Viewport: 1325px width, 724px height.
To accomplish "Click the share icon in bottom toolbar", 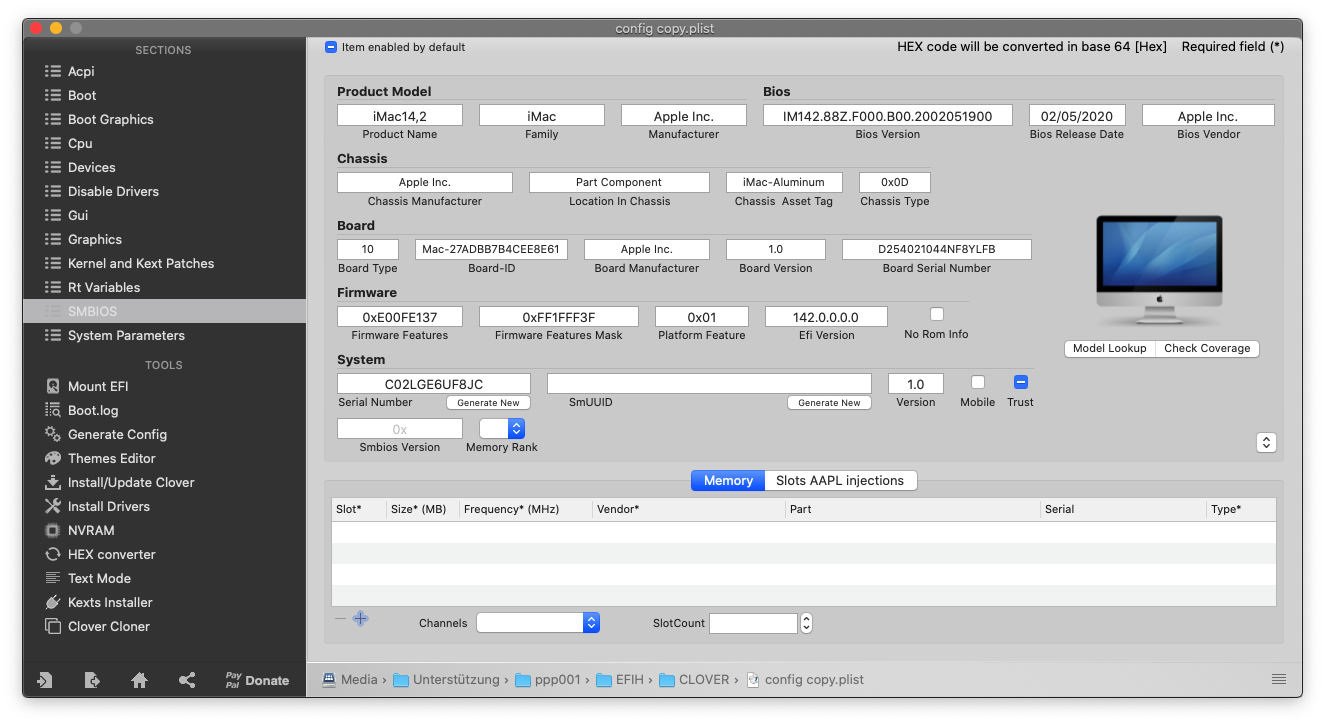I will coord(187,680).
